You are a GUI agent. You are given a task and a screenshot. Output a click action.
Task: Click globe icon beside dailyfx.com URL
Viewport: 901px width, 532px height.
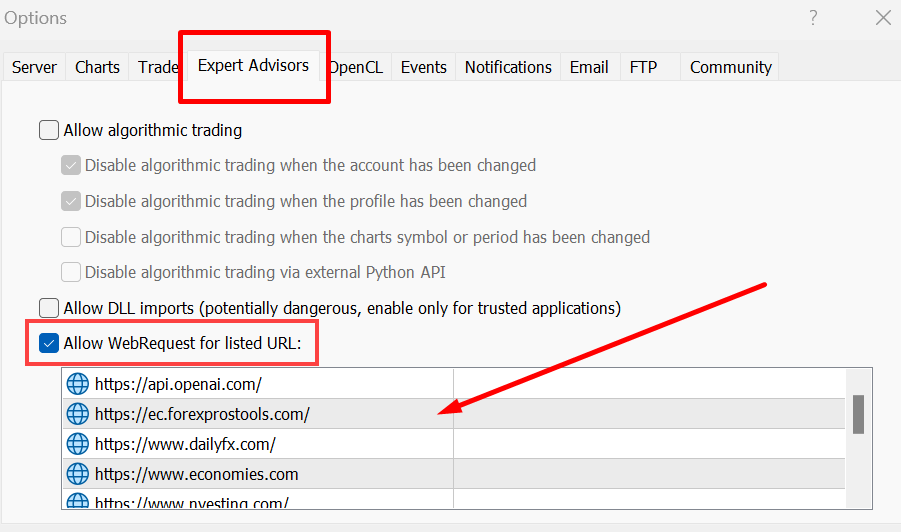[x=77, y=444]
